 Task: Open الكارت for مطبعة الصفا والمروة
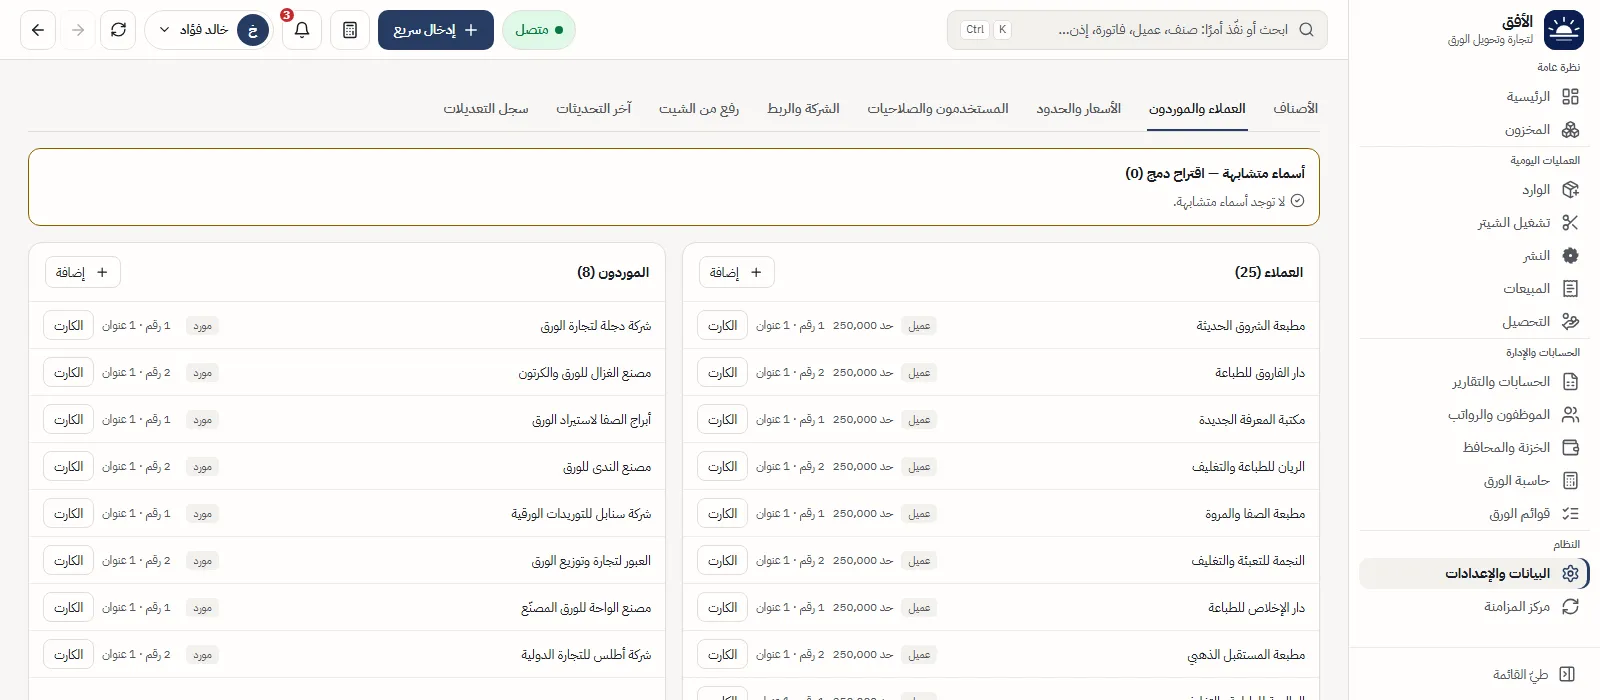click(722, 513)
